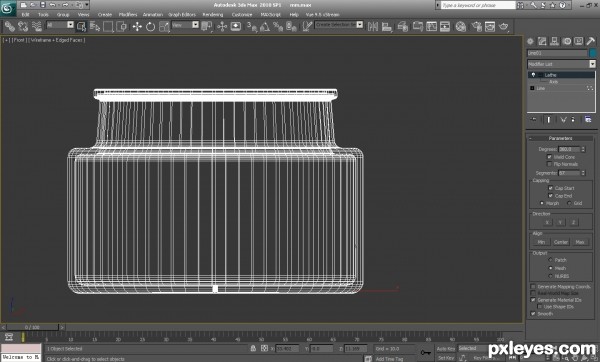This screenshot has width=600, height=362.
Task: Adjust the Segments spinner arrows
Action: click(583, 173)
